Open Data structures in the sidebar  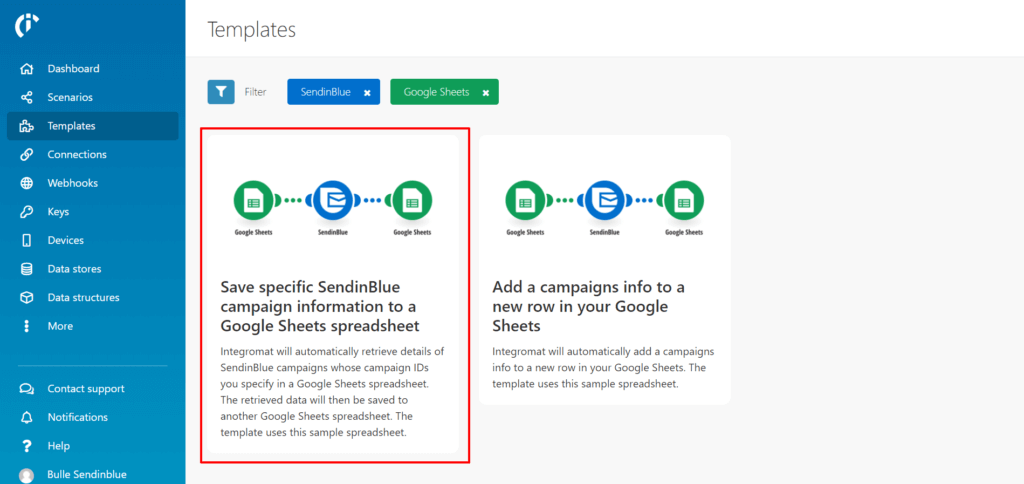[93, 297]
